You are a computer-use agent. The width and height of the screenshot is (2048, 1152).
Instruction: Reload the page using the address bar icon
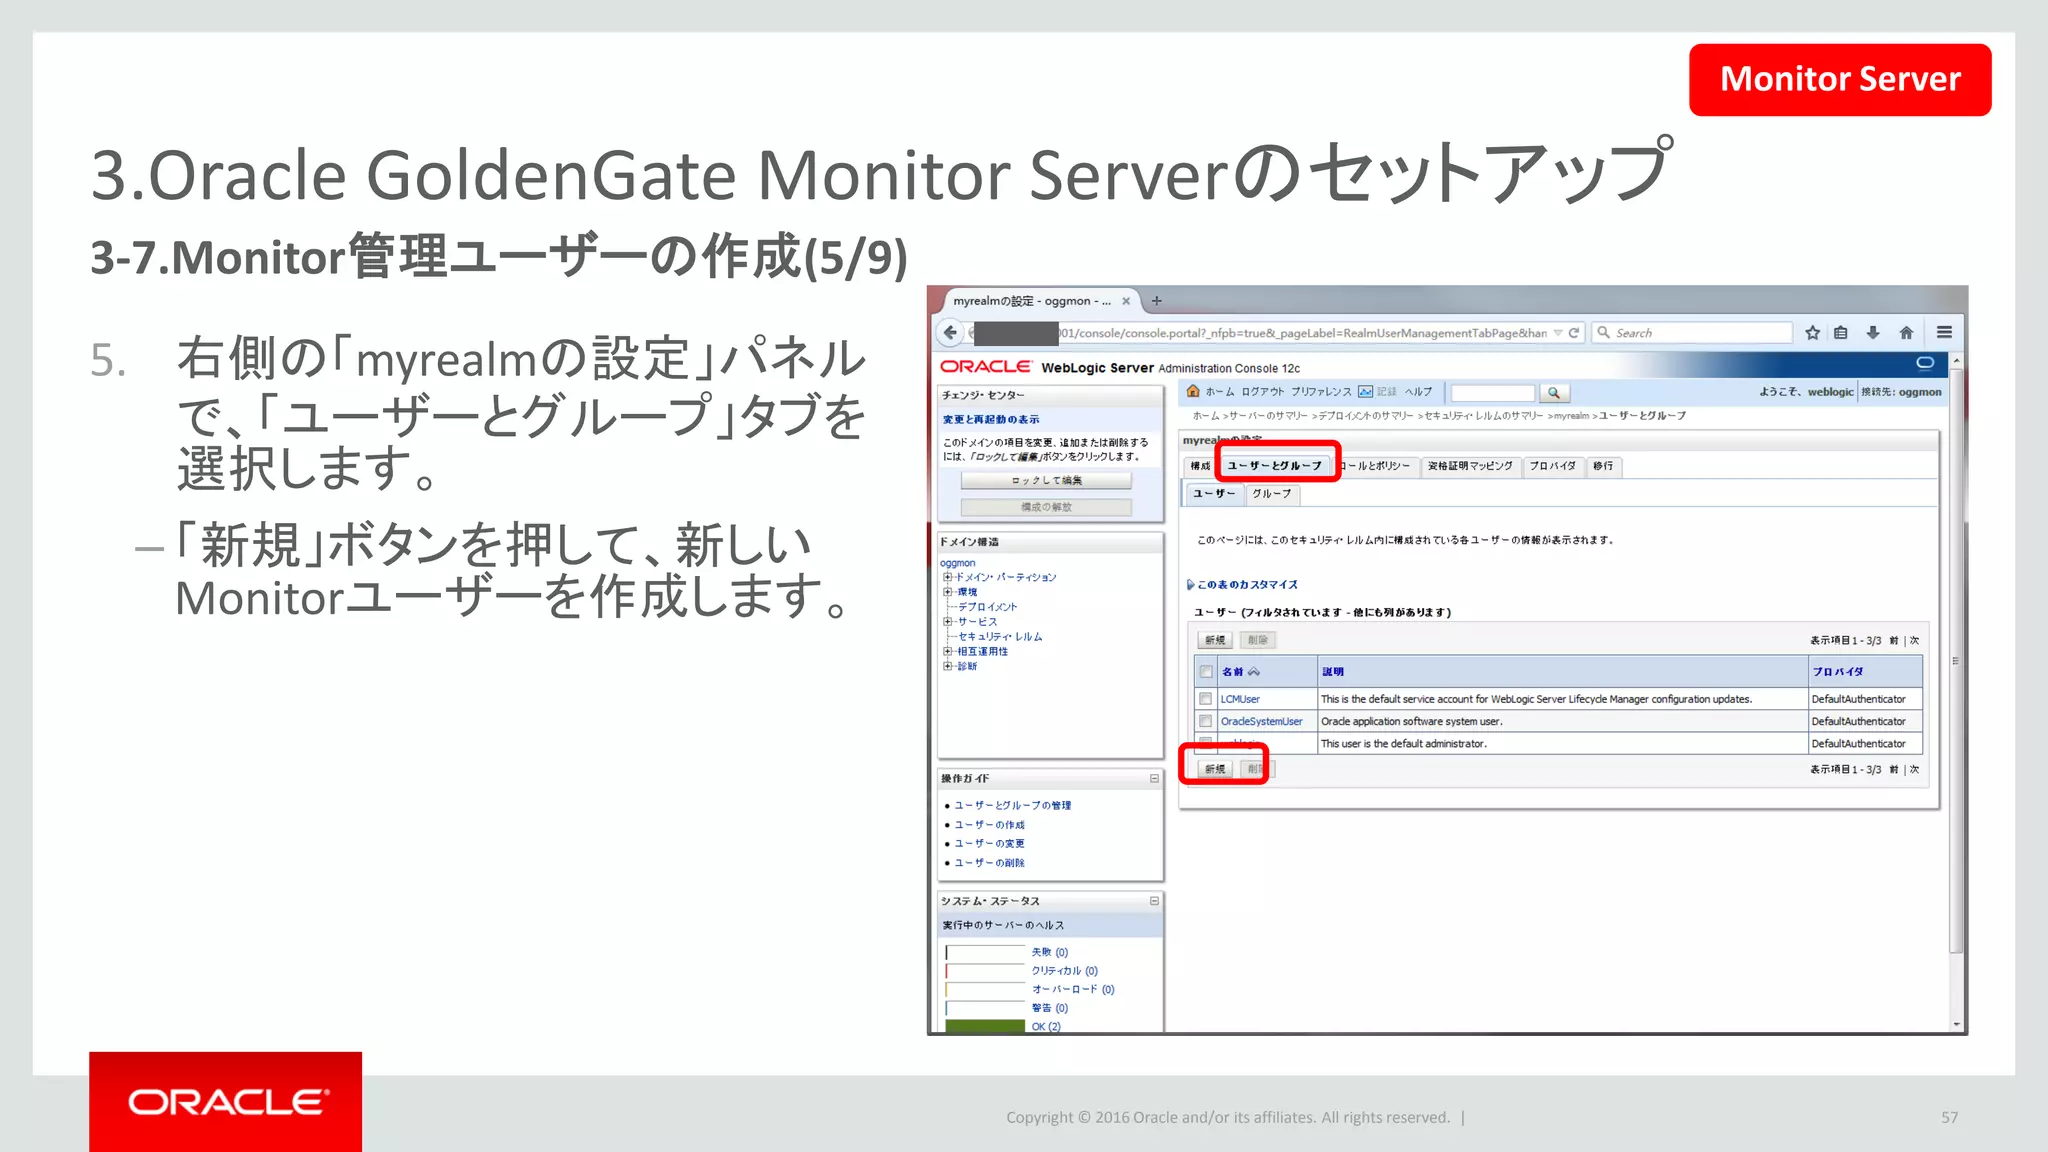1574,333
